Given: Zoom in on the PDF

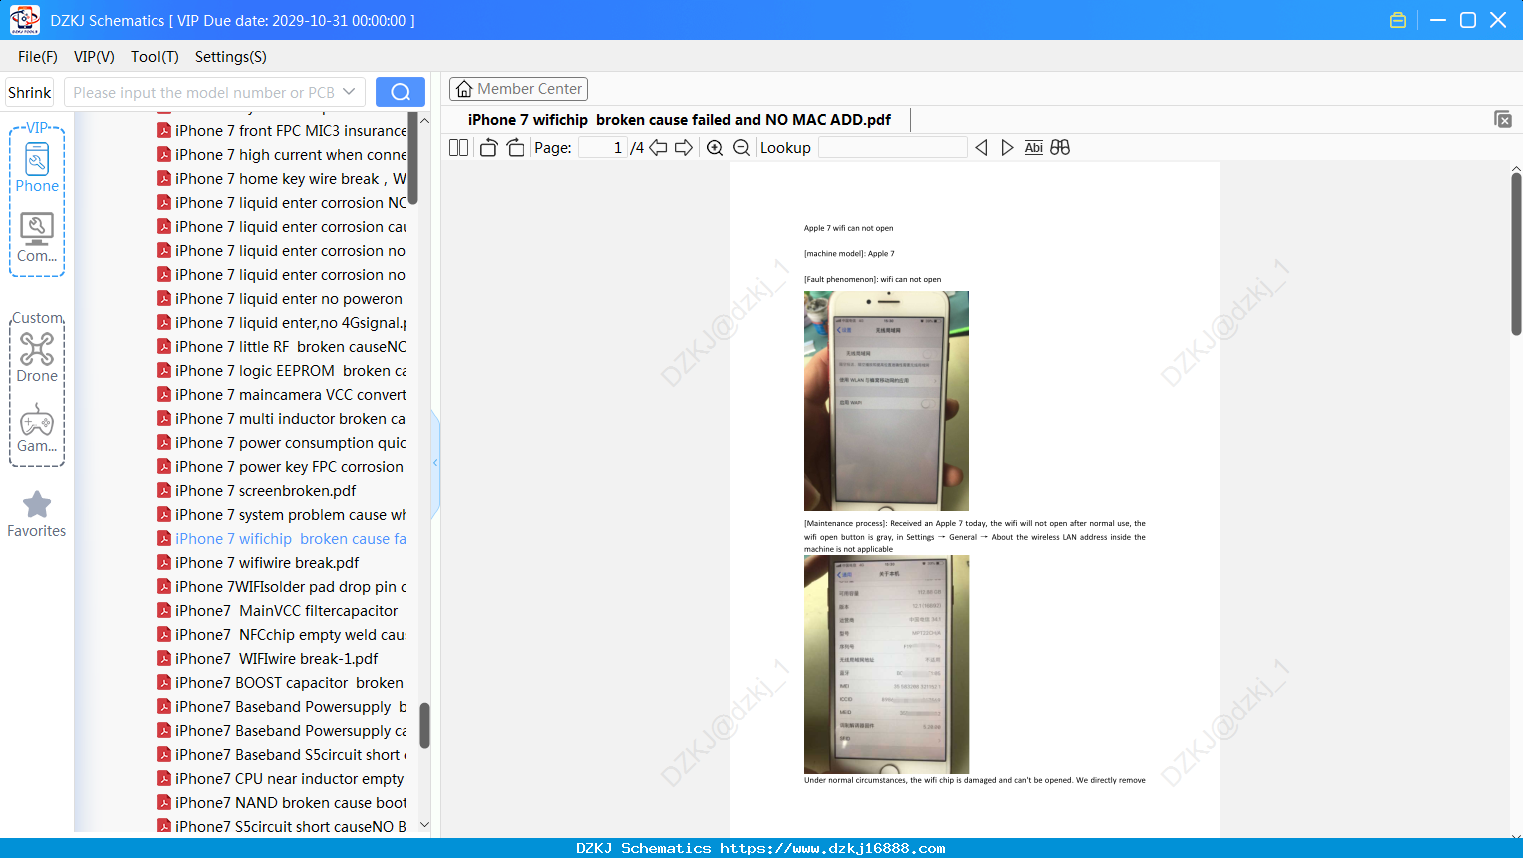Looking at the screenshot, I should pyautogui.click(x=715, y=148).
